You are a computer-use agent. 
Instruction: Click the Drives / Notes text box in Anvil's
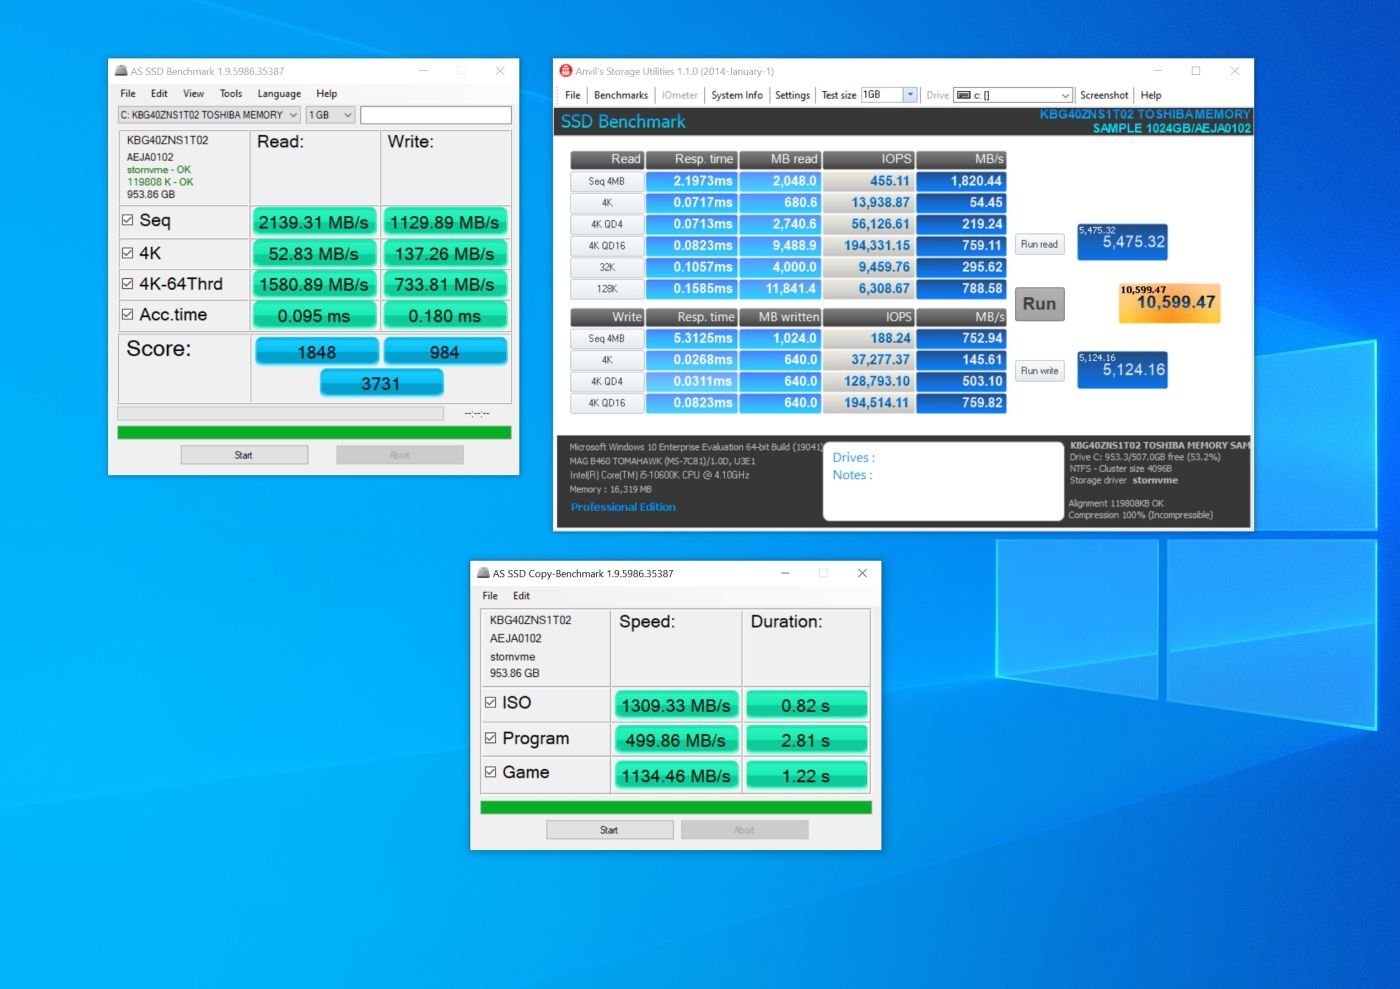[943, 481]
